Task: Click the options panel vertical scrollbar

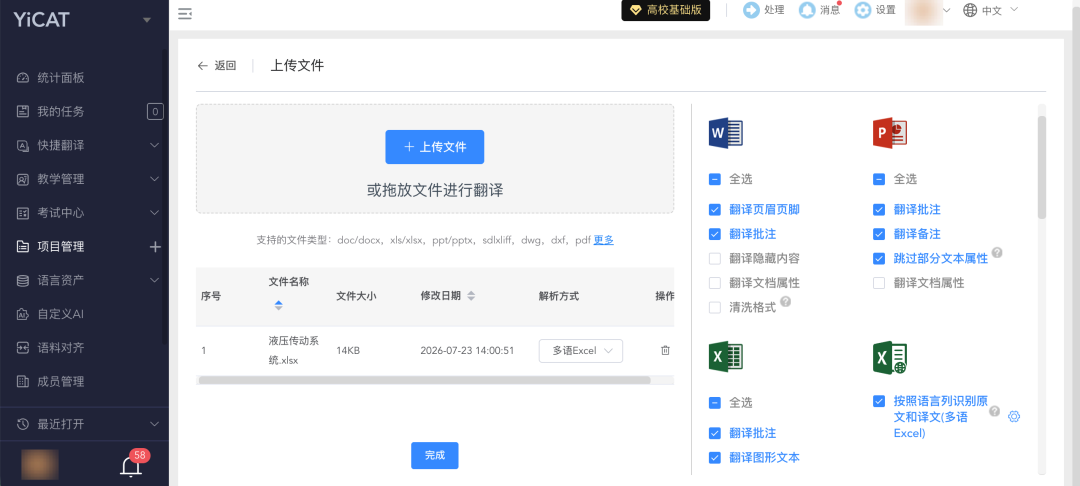Action: (x=1041, y=167)
